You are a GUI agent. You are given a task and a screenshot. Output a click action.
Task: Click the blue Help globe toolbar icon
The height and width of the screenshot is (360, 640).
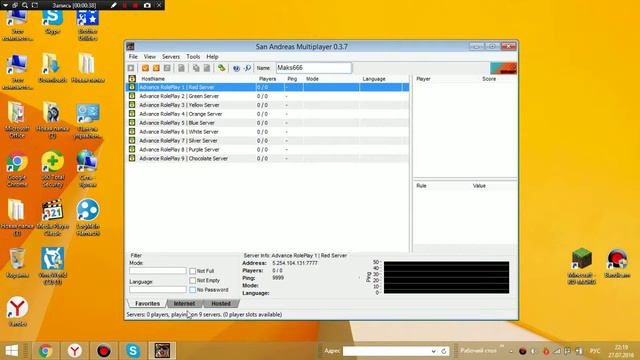coord(236,68)
